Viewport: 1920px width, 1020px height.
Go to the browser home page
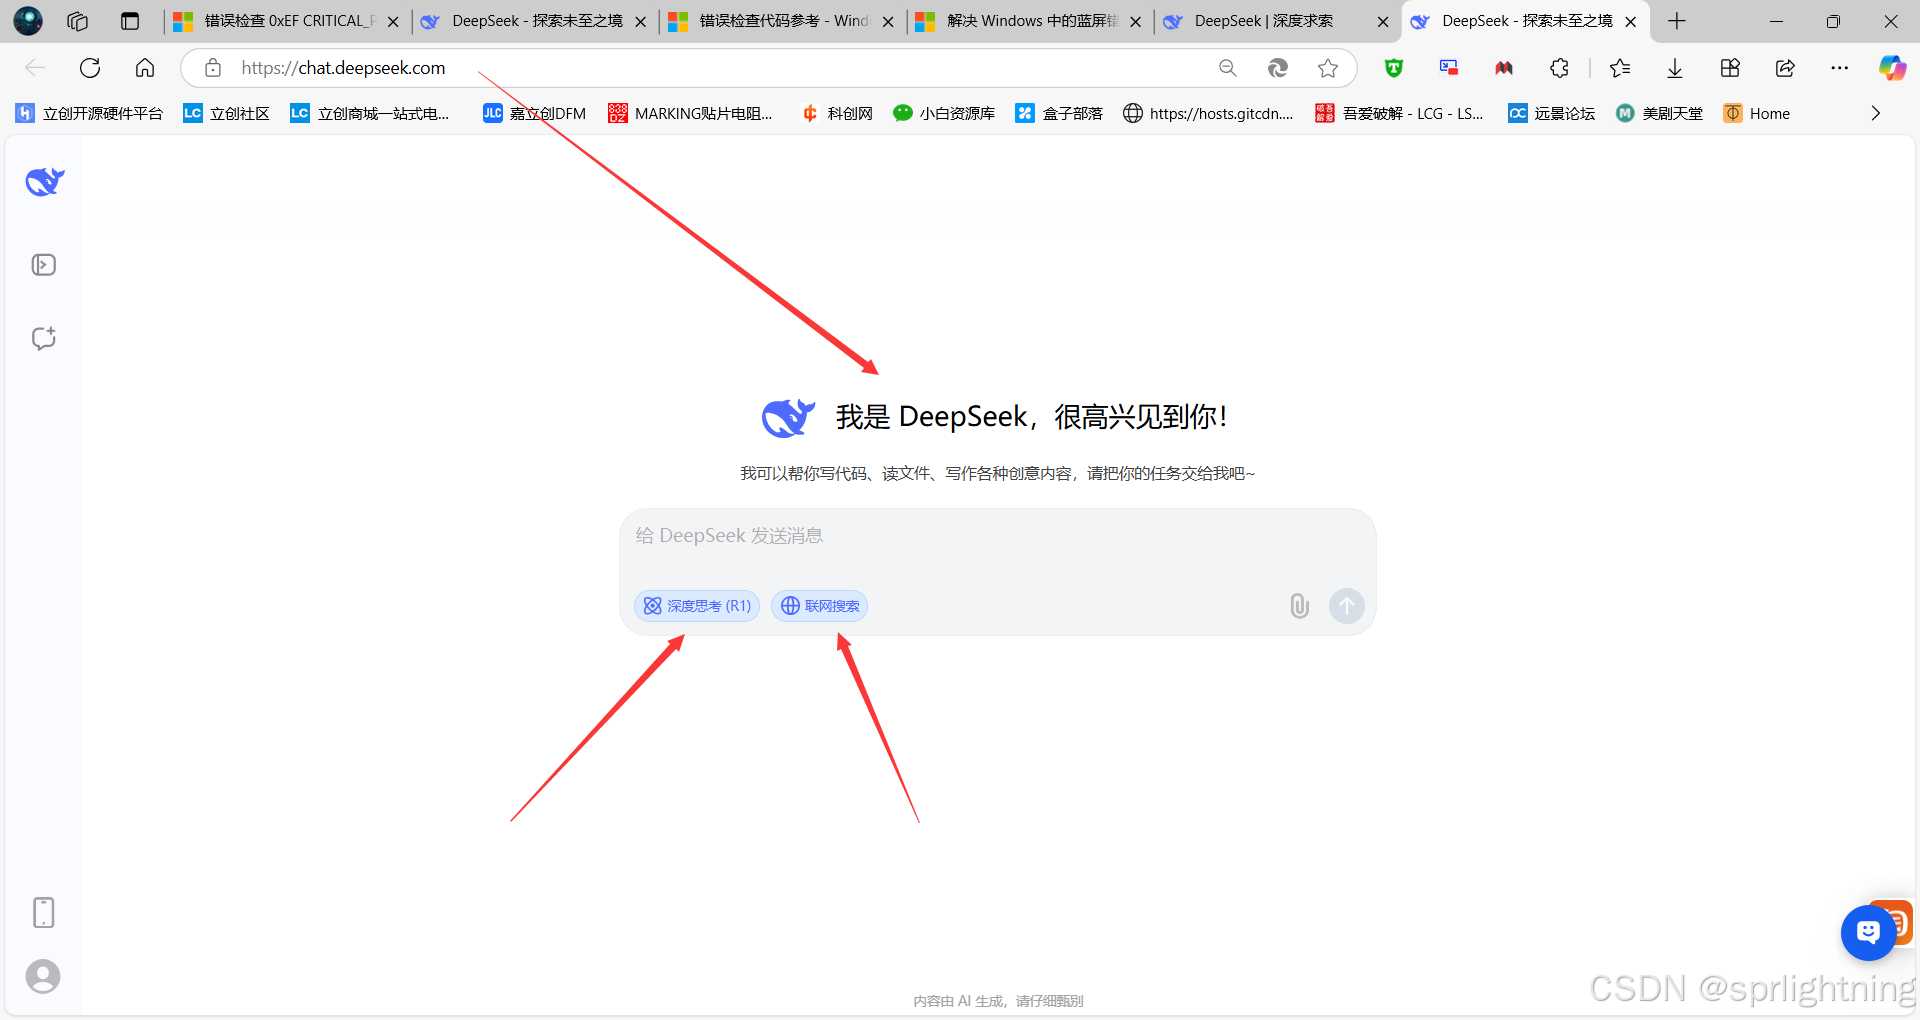point(145,68)
